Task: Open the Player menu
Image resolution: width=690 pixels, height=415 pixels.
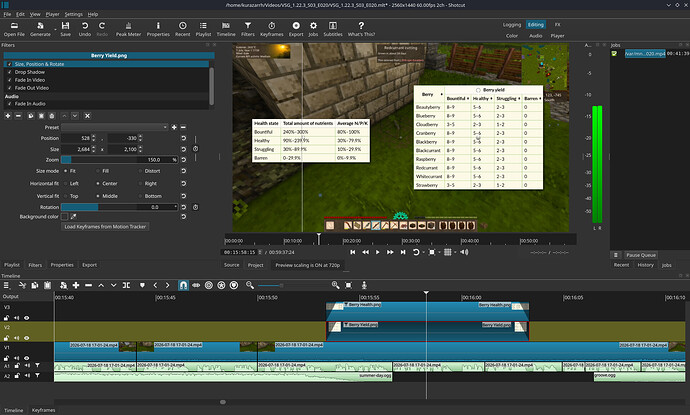Action: pyautogui.click(x=52, y=14)
